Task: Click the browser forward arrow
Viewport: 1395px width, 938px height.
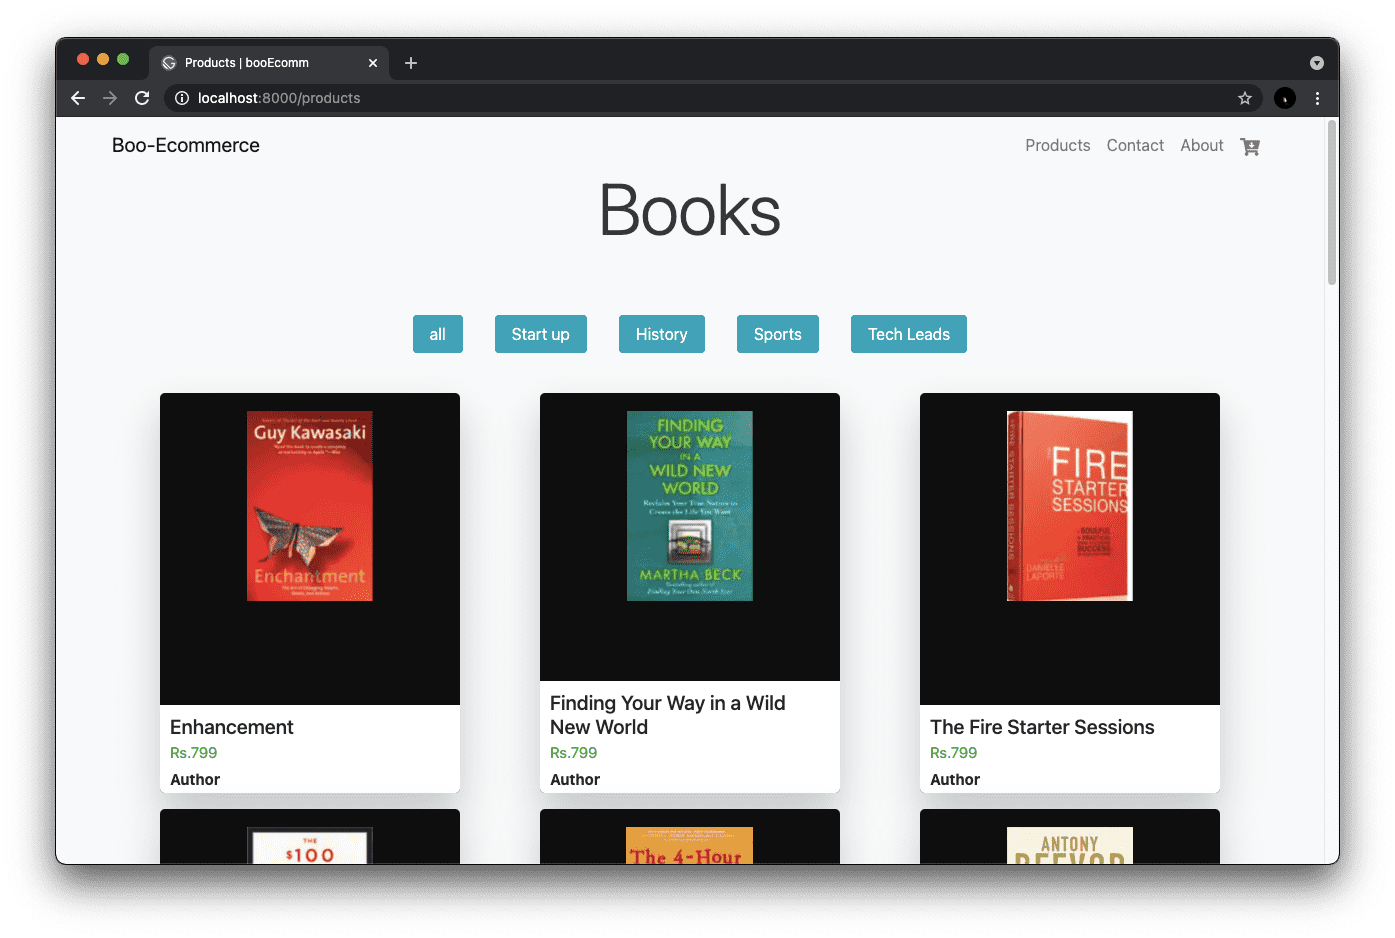Action: click(x=110, y=98)
